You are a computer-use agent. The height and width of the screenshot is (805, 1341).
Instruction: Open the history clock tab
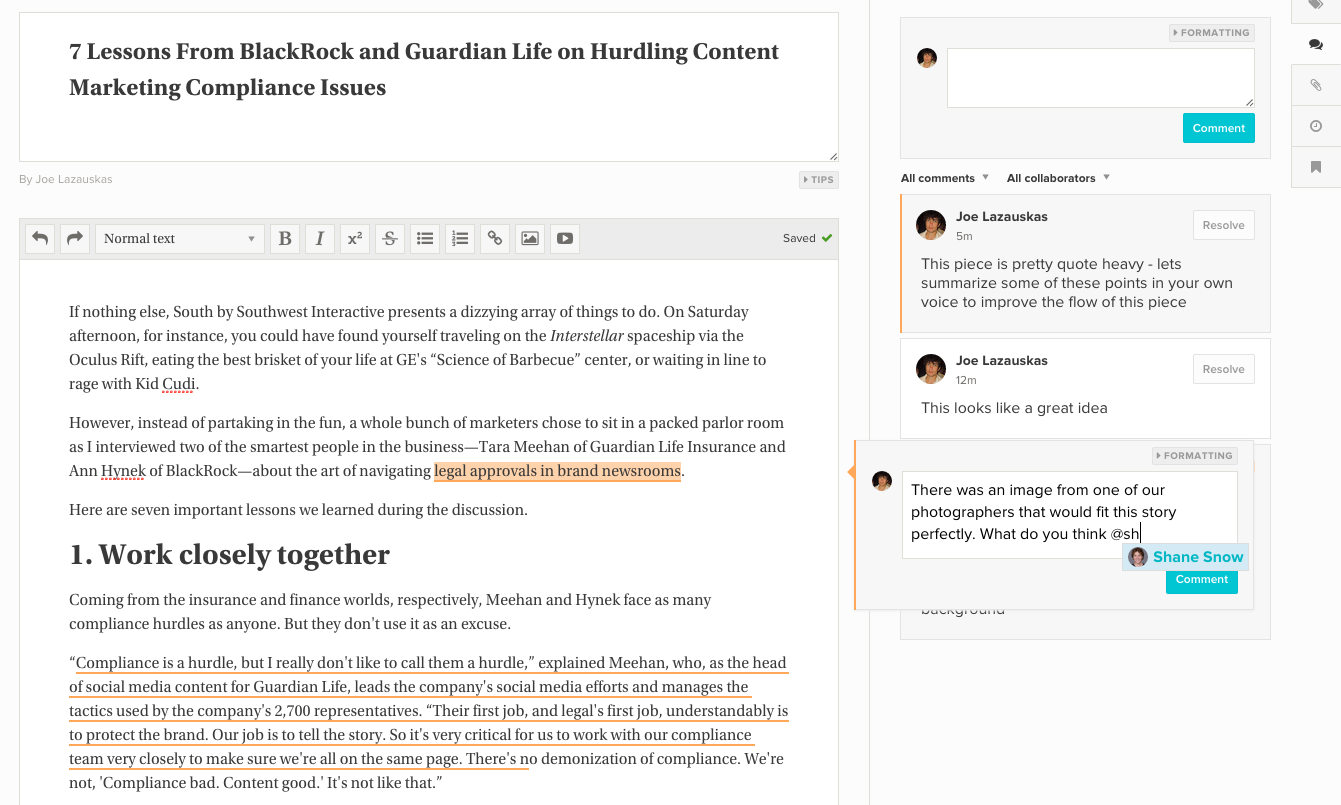click(1316, 127)
